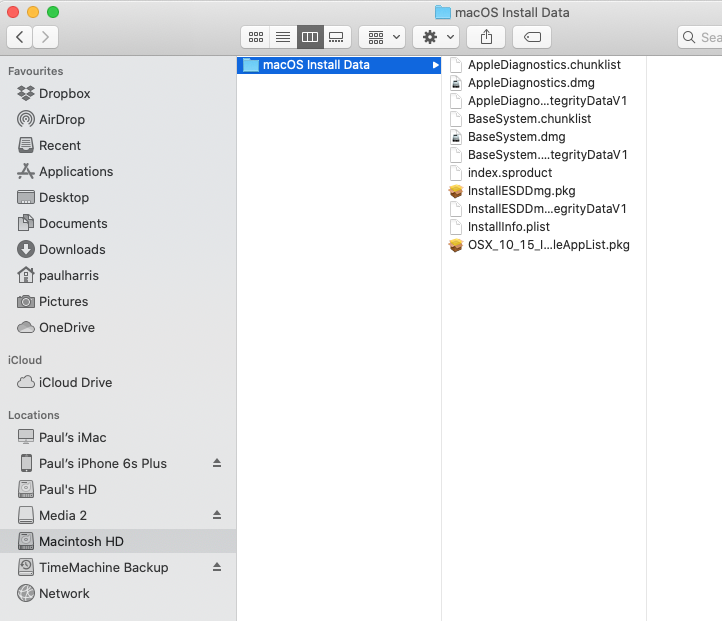The width and height of the screenshot is (722, 621).
Task: Zoom window with green button
Action: [53, 12]
